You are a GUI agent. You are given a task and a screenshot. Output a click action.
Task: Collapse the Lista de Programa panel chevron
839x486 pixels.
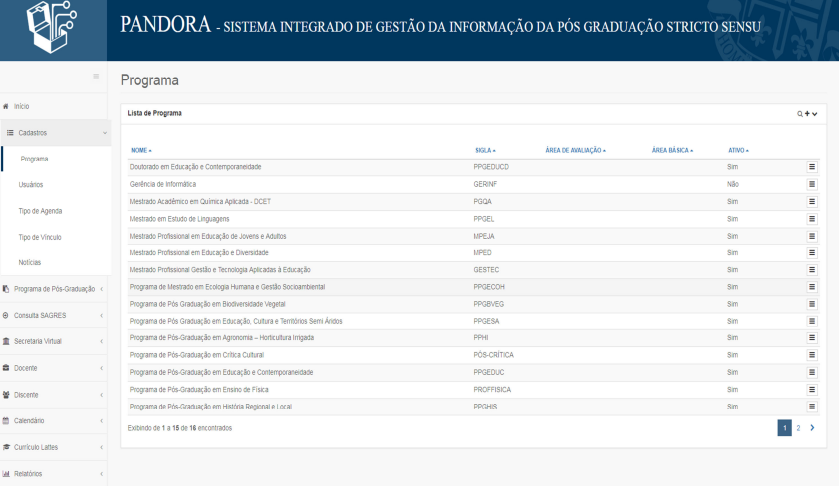pyautogui.click(x=814, y=114)
